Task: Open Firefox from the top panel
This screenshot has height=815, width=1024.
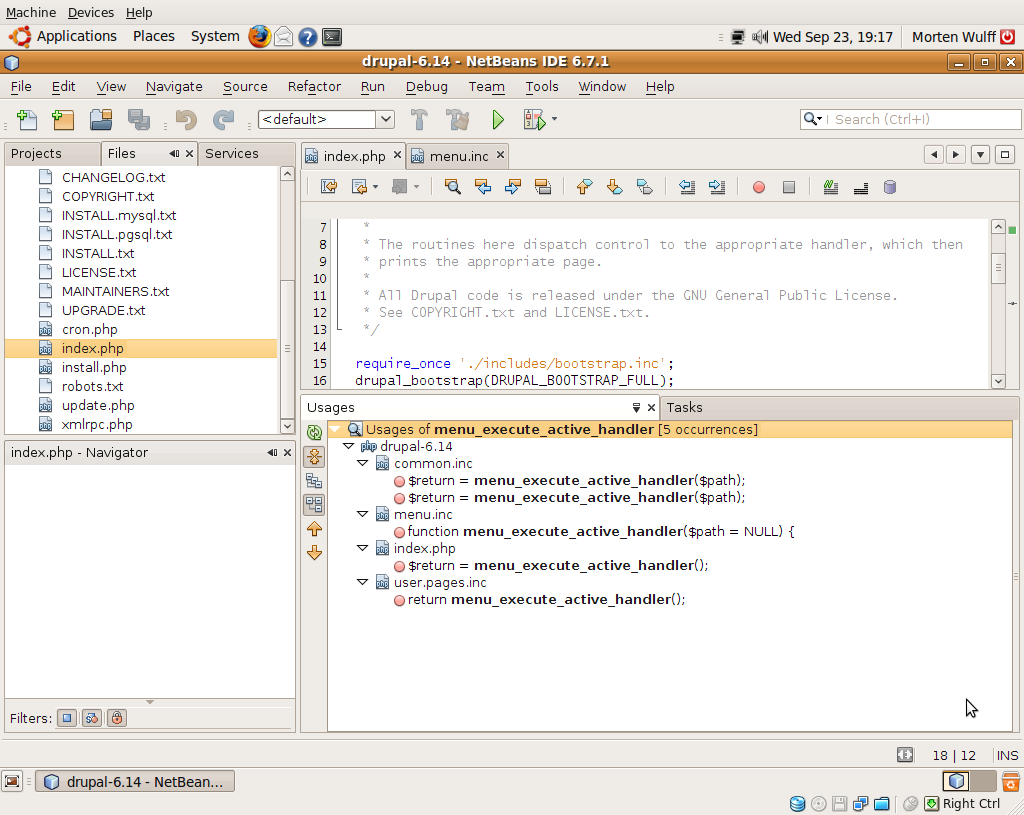Action: pyautogui.click(x=260, y=37)
